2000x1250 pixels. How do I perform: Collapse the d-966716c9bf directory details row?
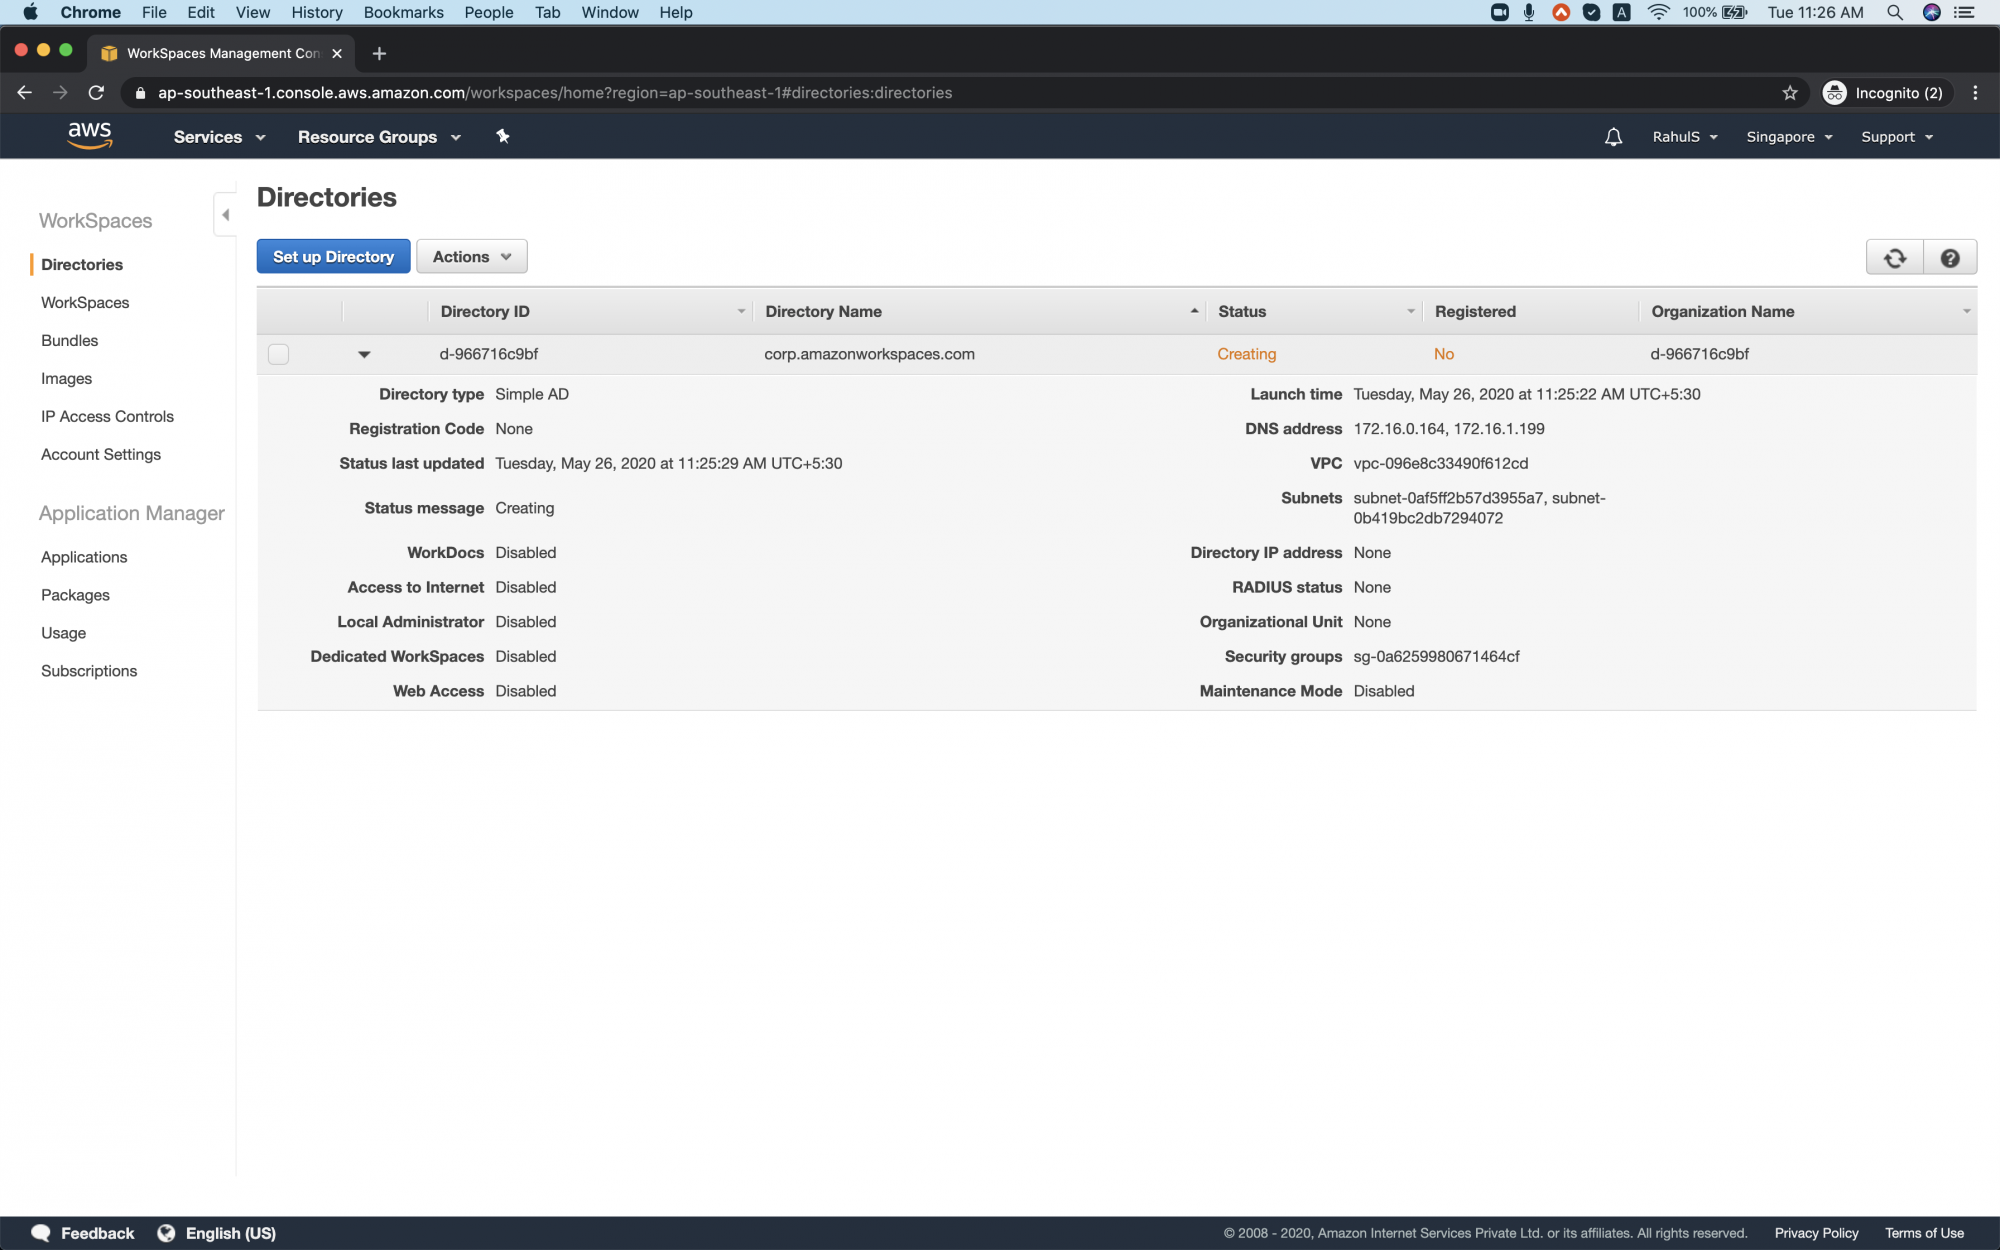365,353
